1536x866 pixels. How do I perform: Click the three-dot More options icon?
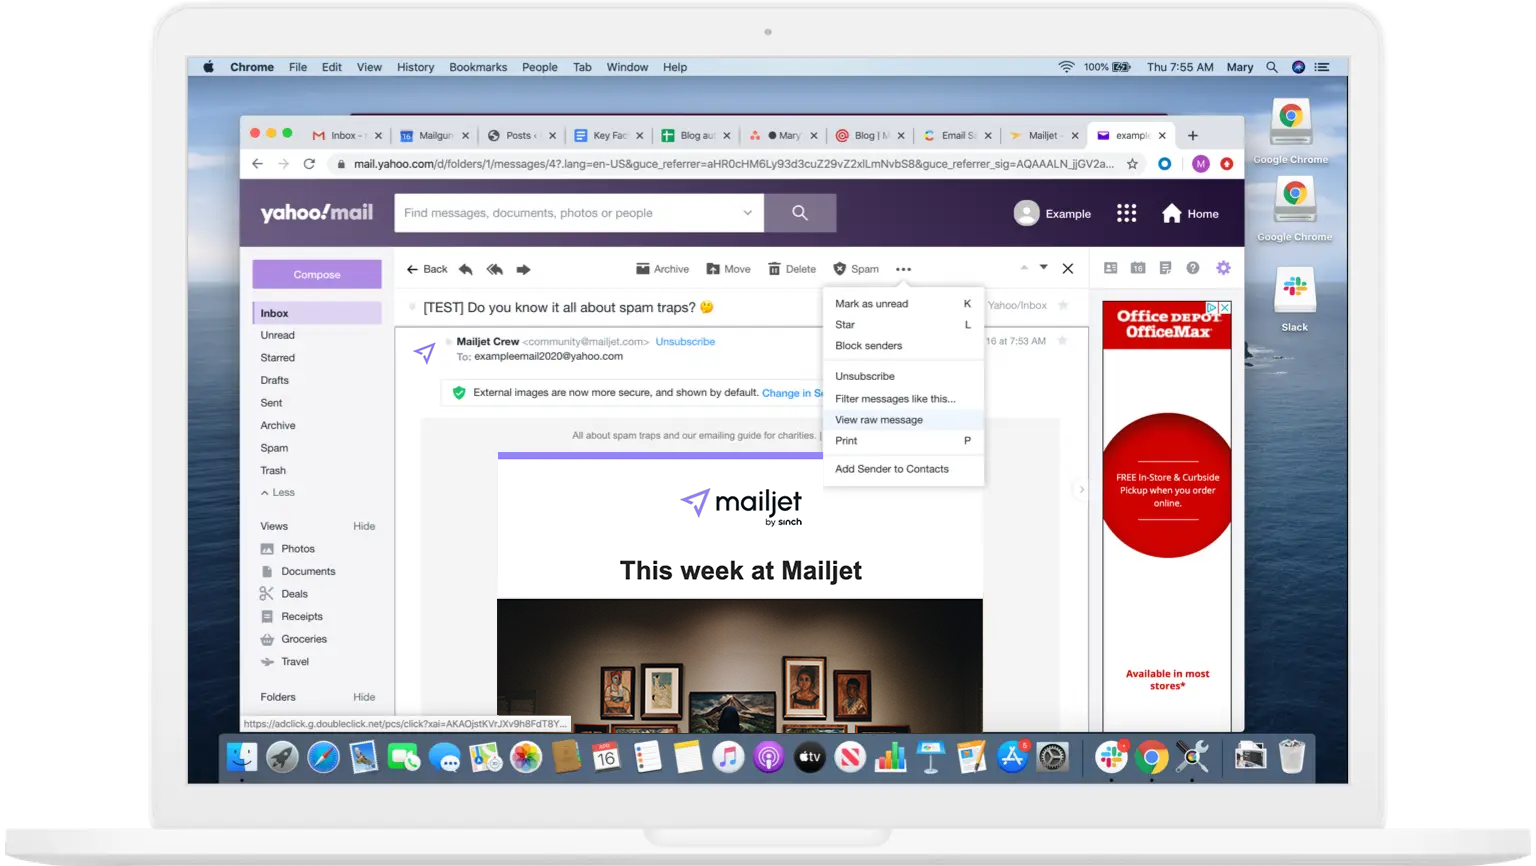tap(904, 269)
